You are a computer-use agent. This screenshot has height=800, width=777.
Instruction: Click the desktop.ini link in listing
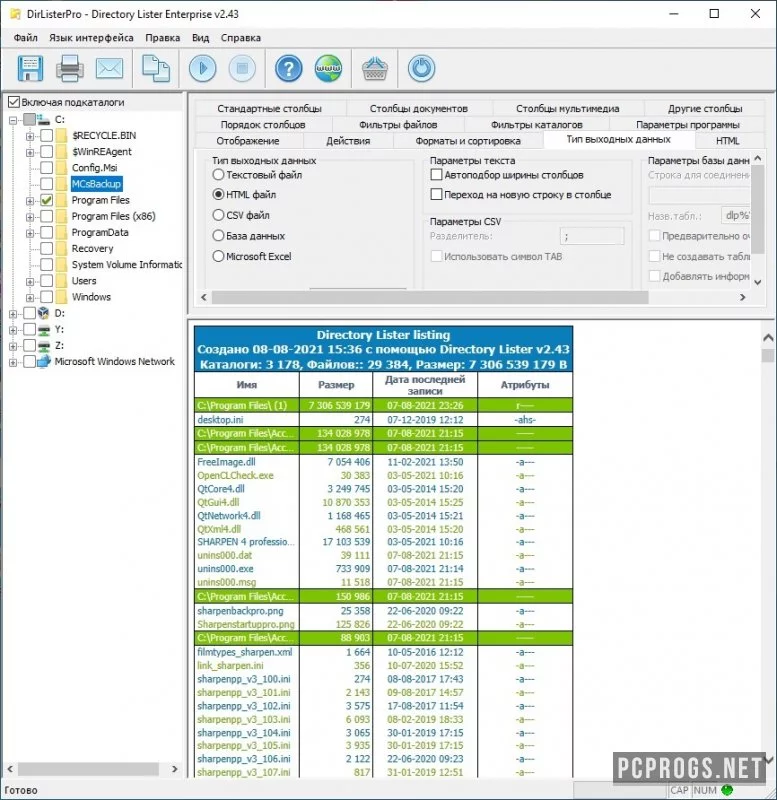tap(220, 419)
